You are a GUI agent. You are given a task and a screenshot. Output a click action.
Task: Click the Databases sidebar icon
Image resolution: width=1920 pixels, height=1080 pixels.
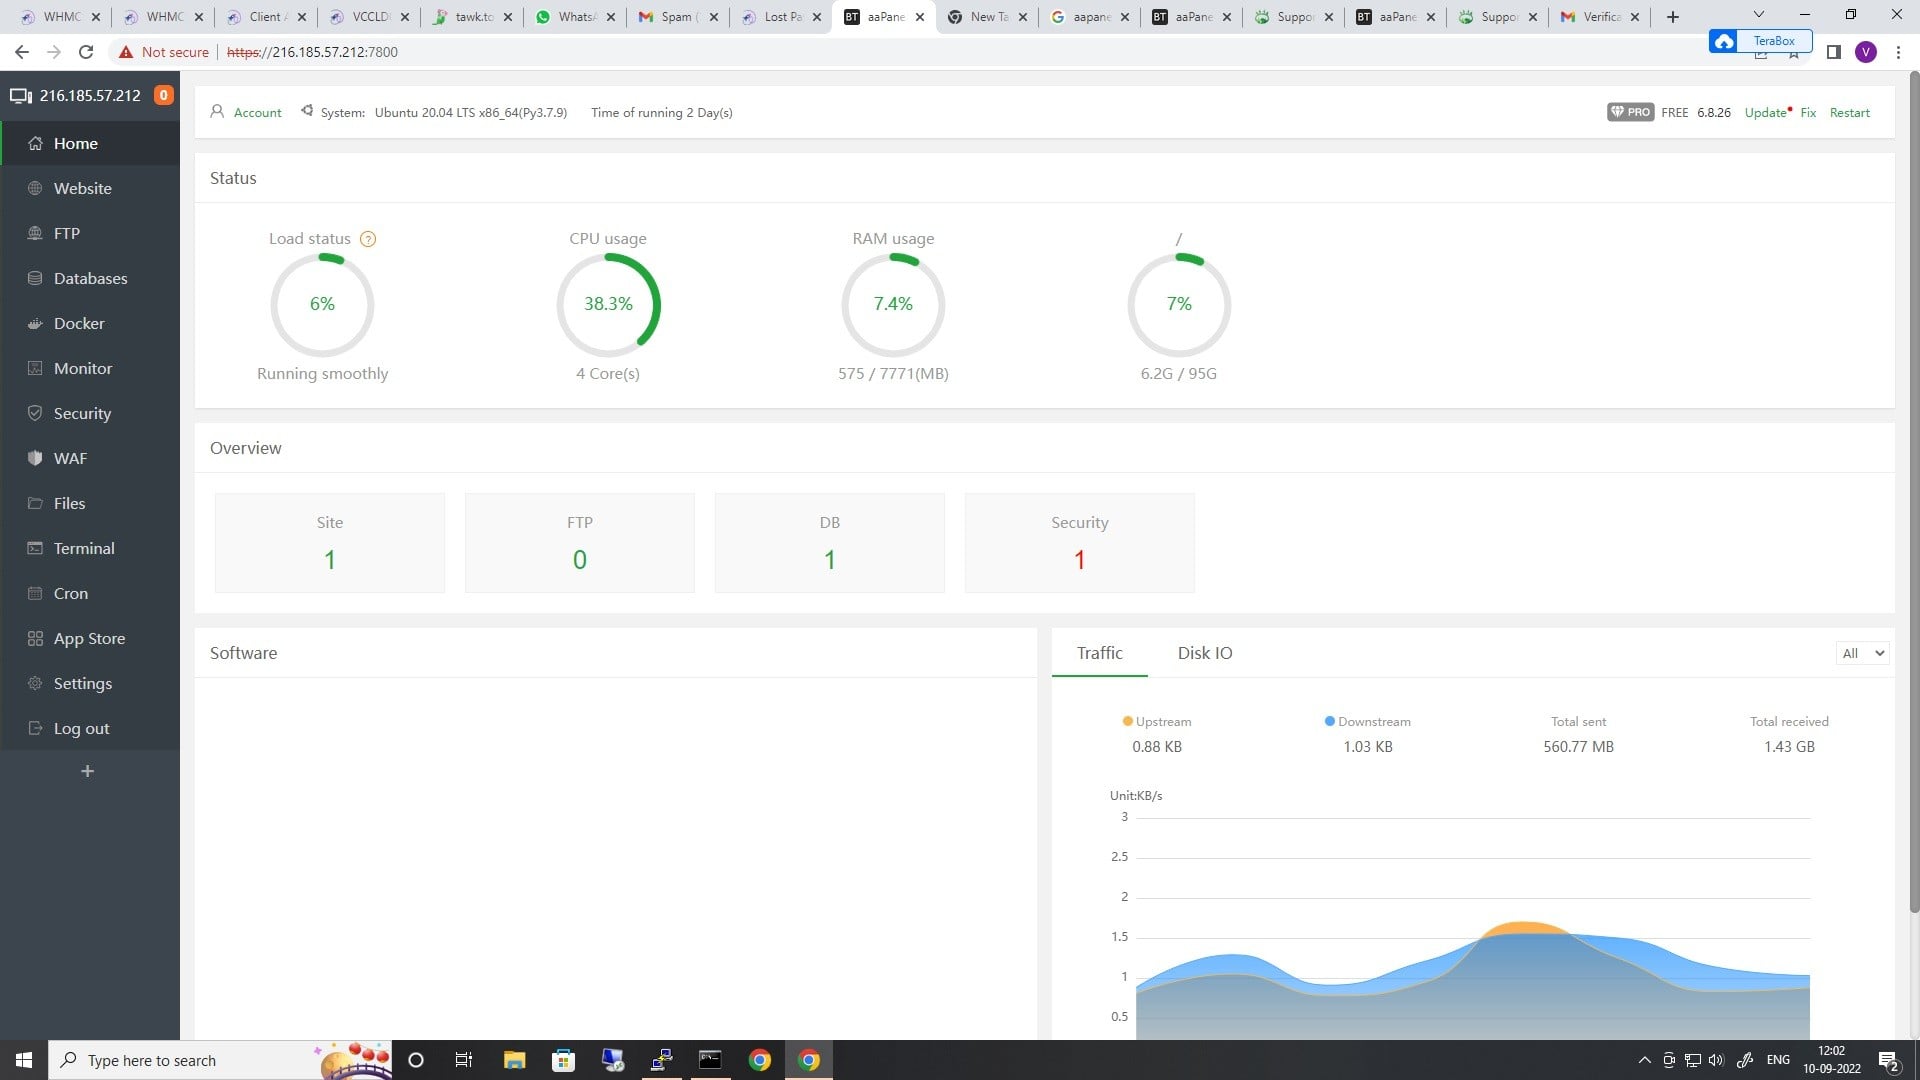tap(35, 279)
